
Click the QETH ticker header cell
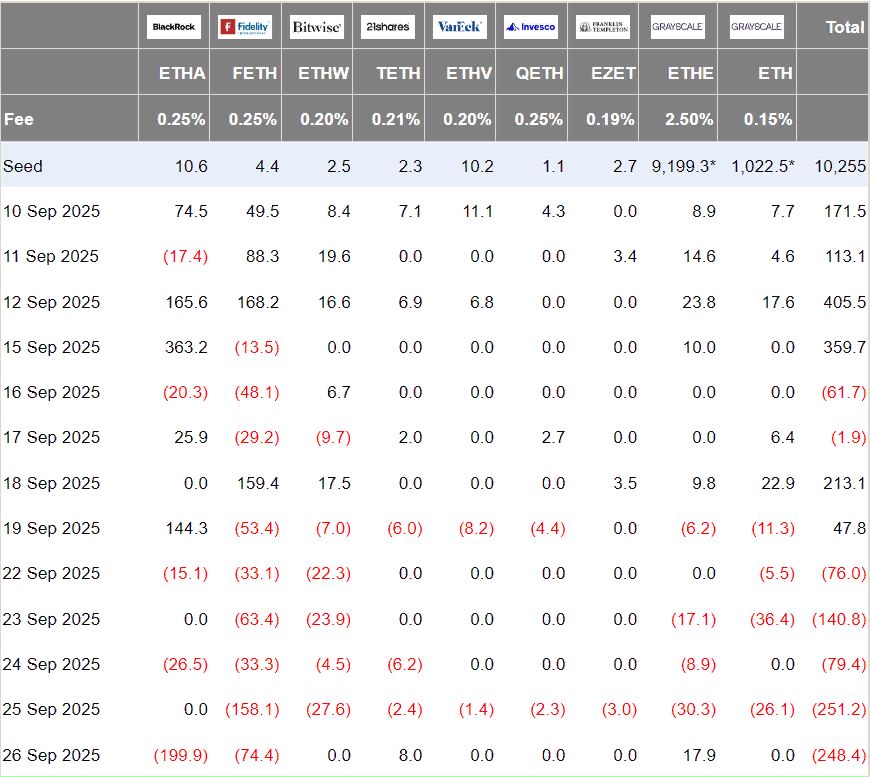539,73
